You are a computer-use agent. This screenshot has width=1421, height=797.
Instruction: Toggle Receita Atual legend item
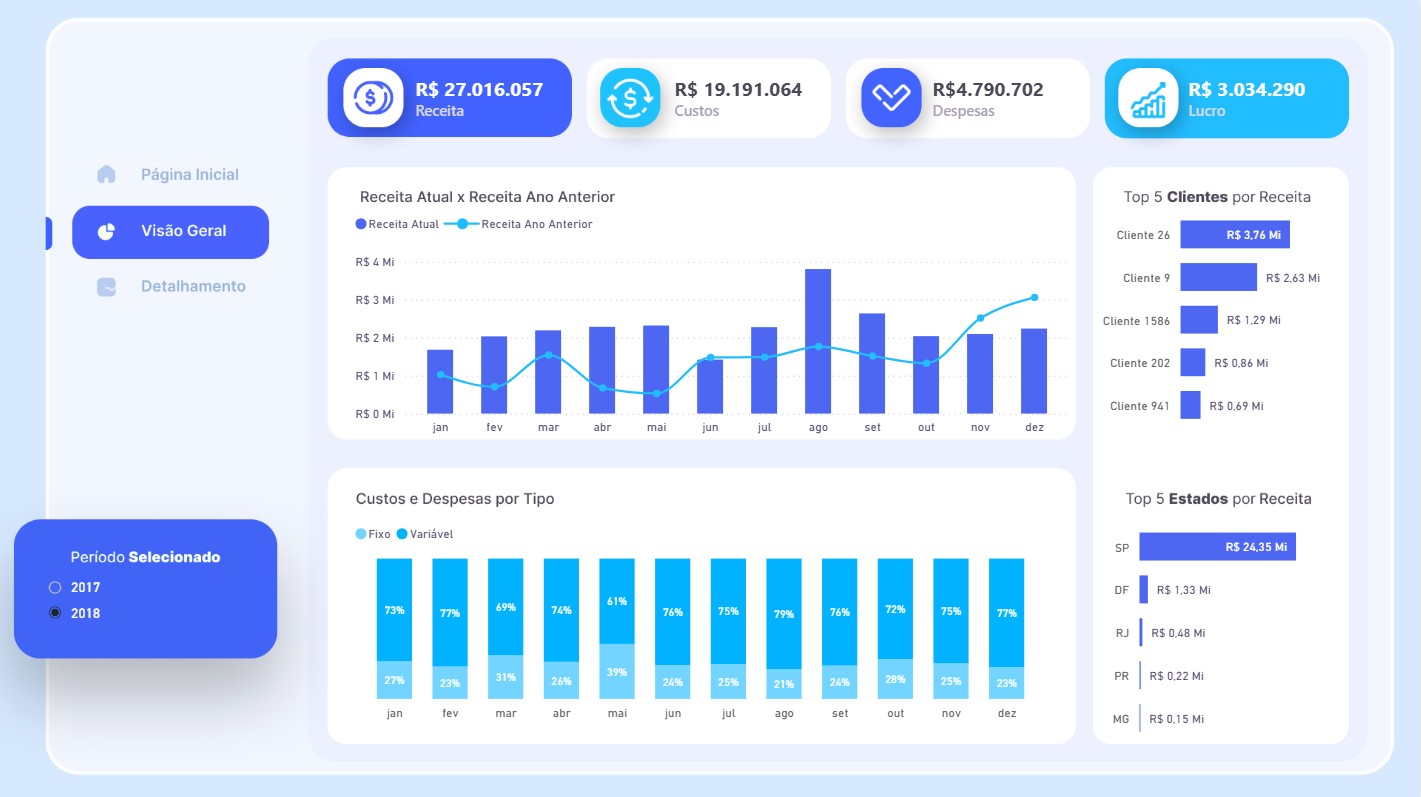(397, 224)
